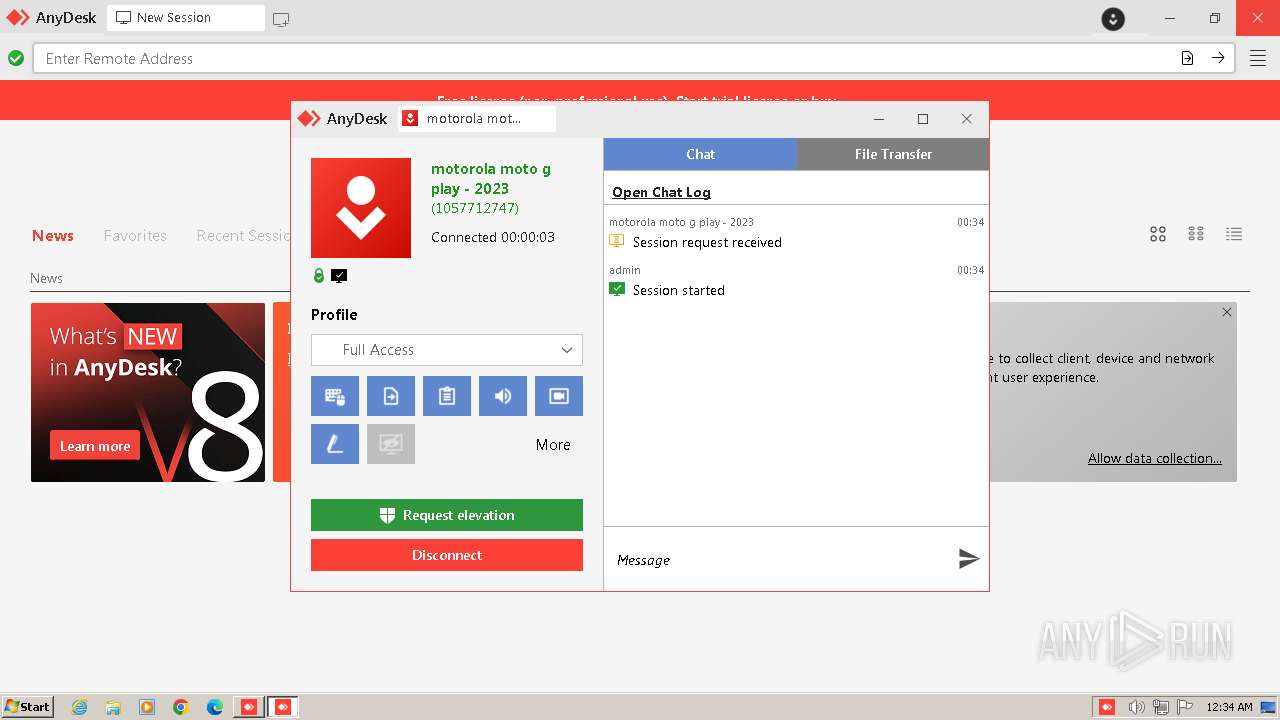Viewport: 1280px width, 720px height.
Task: Click the 'Session started' chat entry
Action: coord(679,290)
